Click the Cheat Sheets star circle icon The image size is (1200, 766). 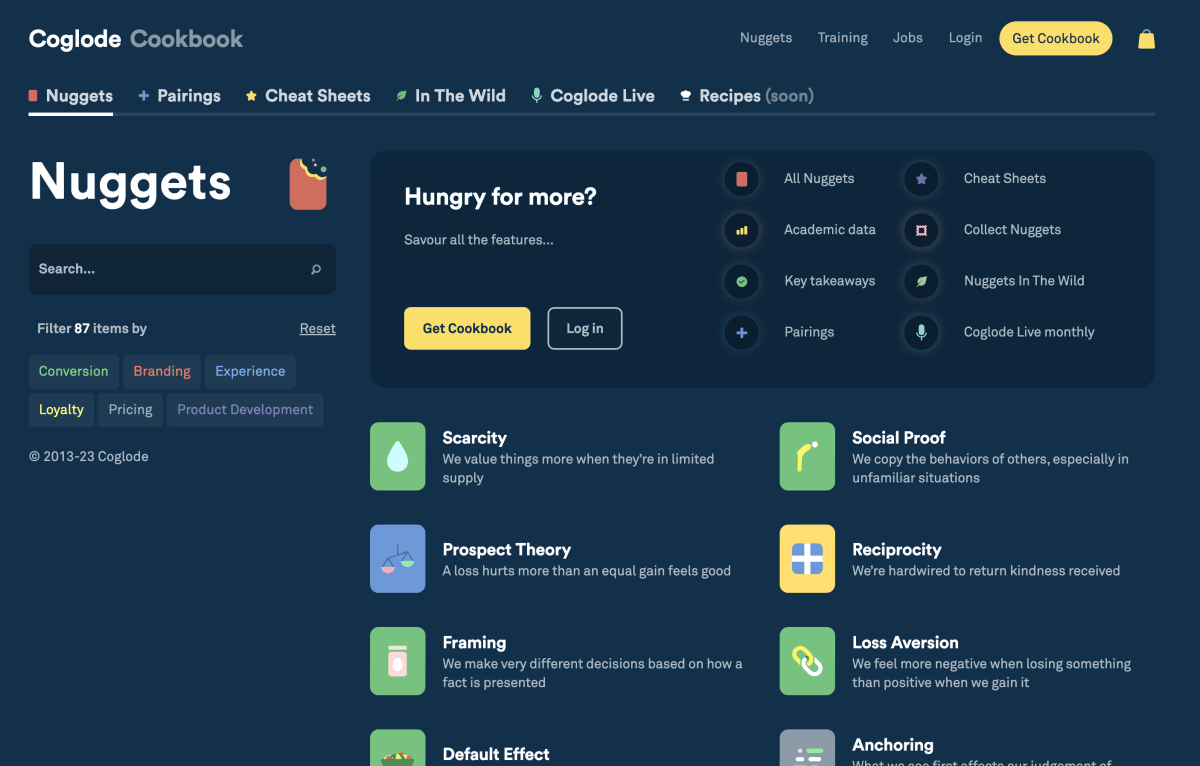(x=921, y=179)
